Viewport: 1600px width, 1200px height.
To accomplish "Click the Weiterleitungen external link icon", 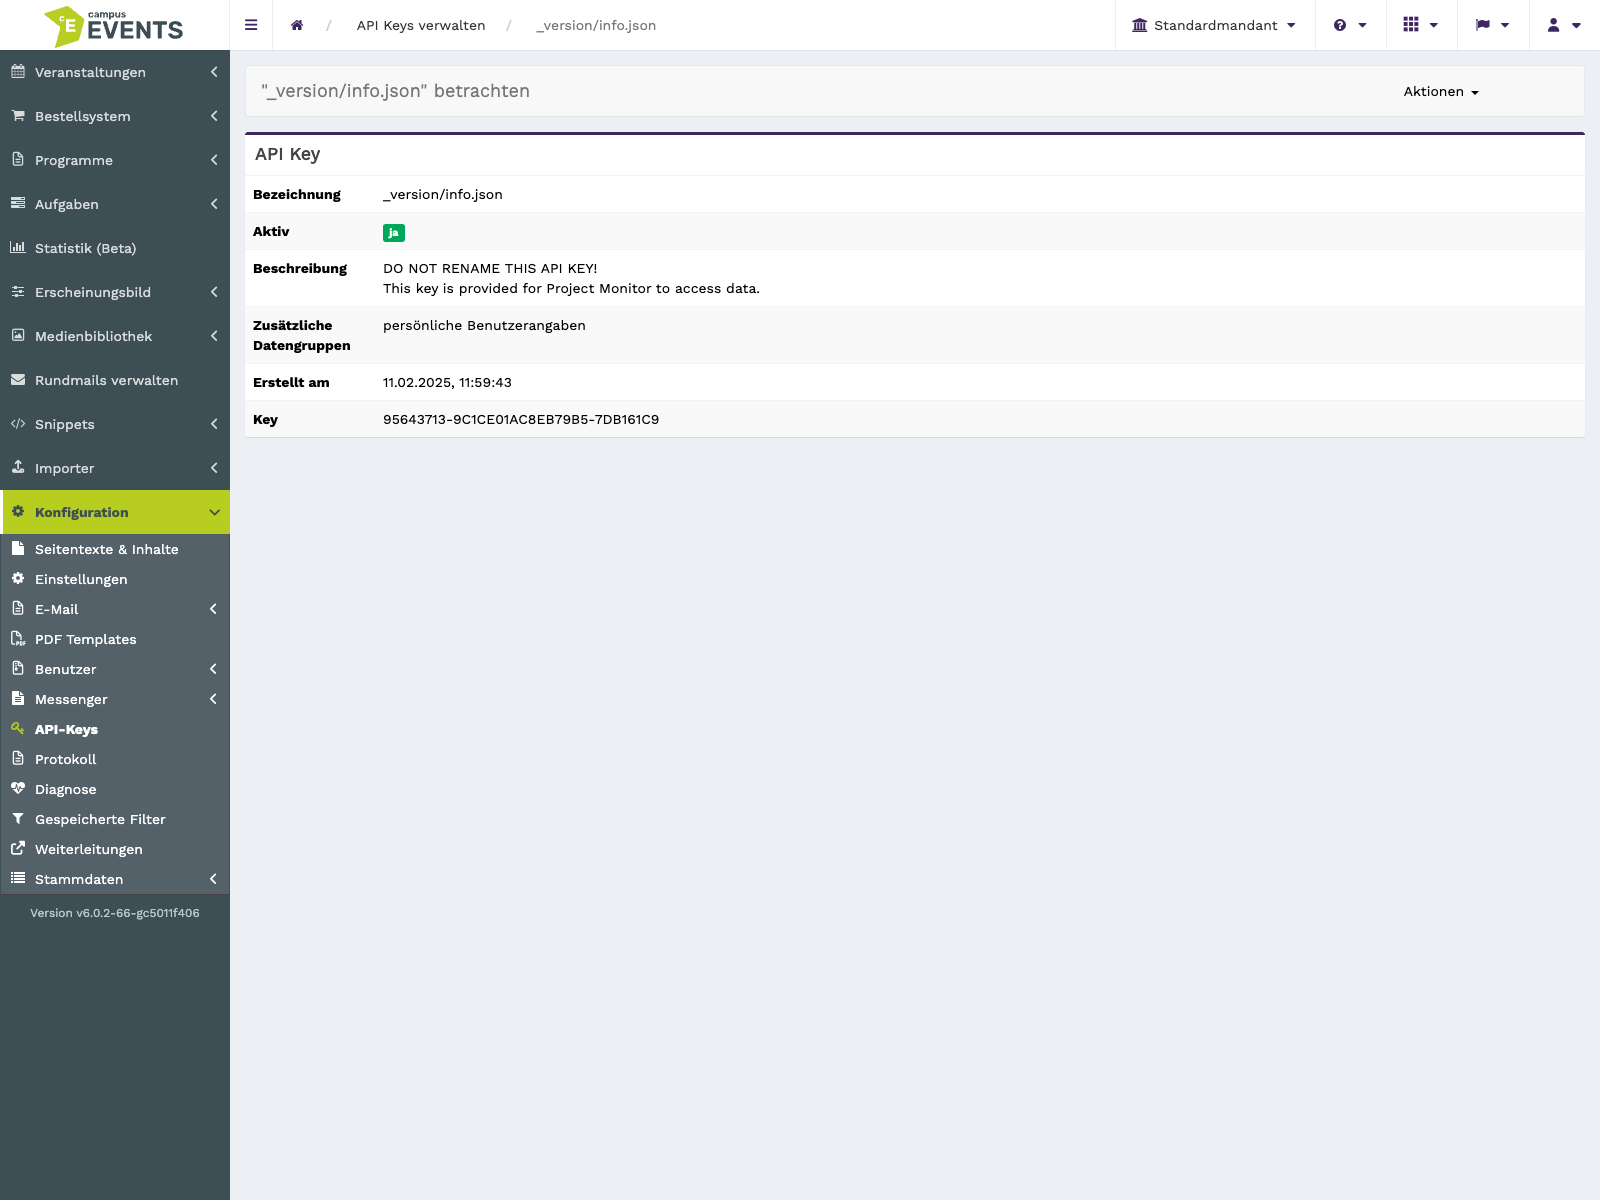I will tap(18, 848).
